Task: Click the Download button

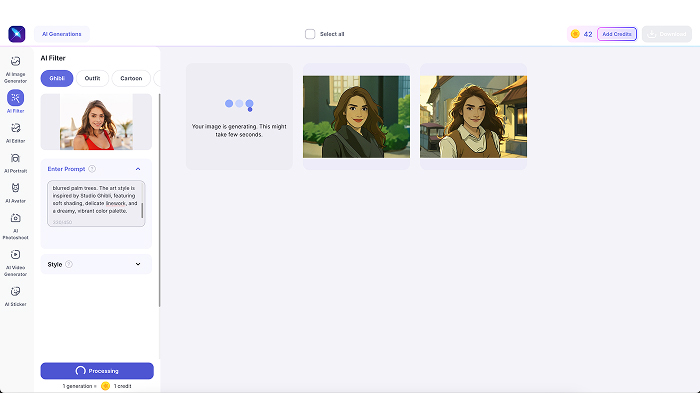Action: click(667, 34)
